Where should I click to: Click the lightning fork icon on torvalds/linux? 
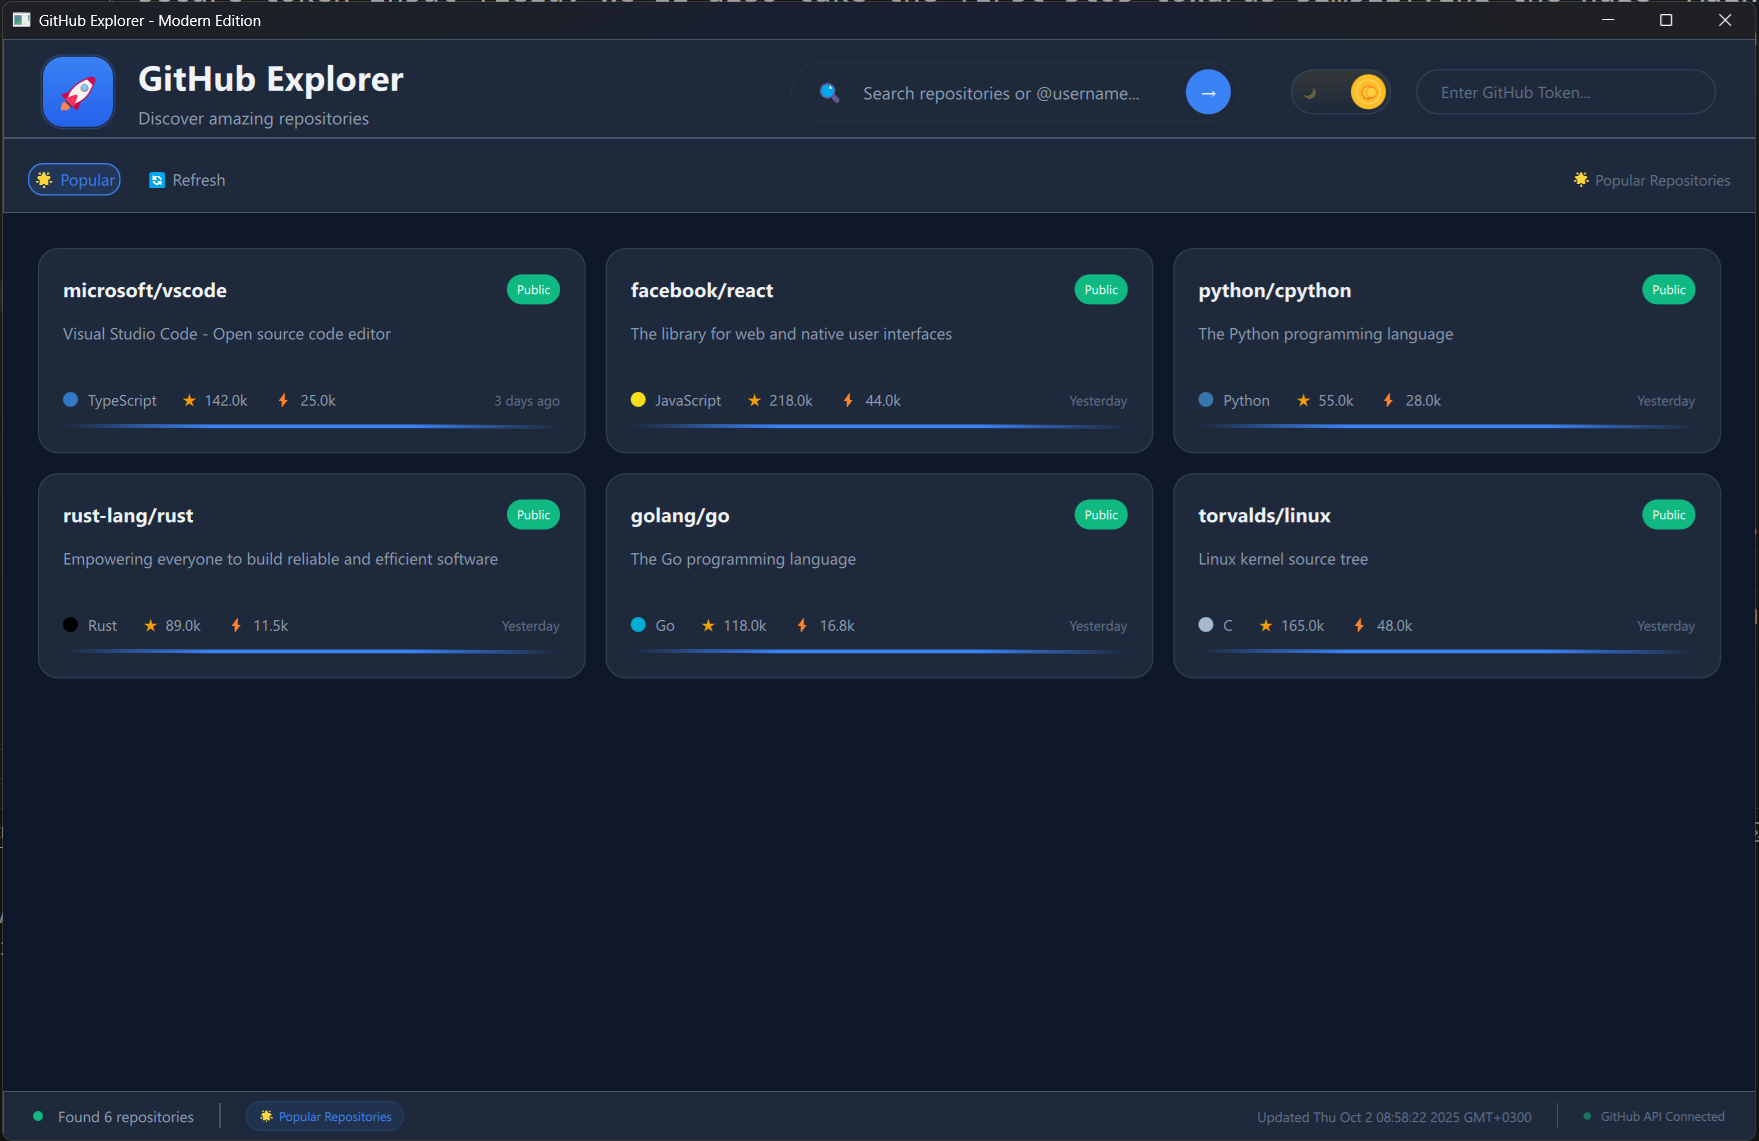coord(1359,625)
